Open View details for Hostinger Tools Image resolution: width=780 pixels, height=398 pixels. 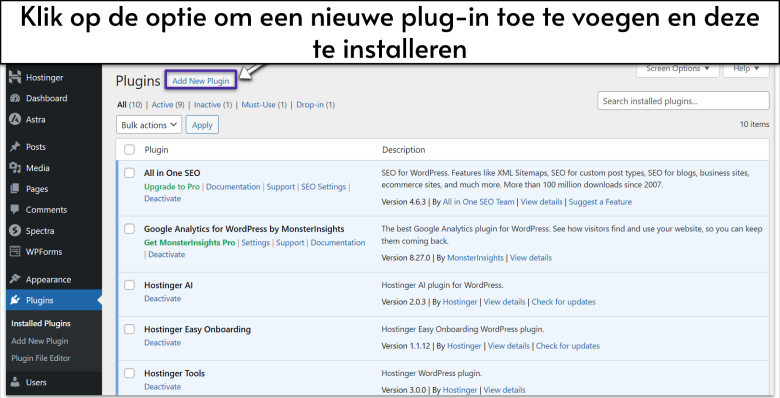click(504, 390)
